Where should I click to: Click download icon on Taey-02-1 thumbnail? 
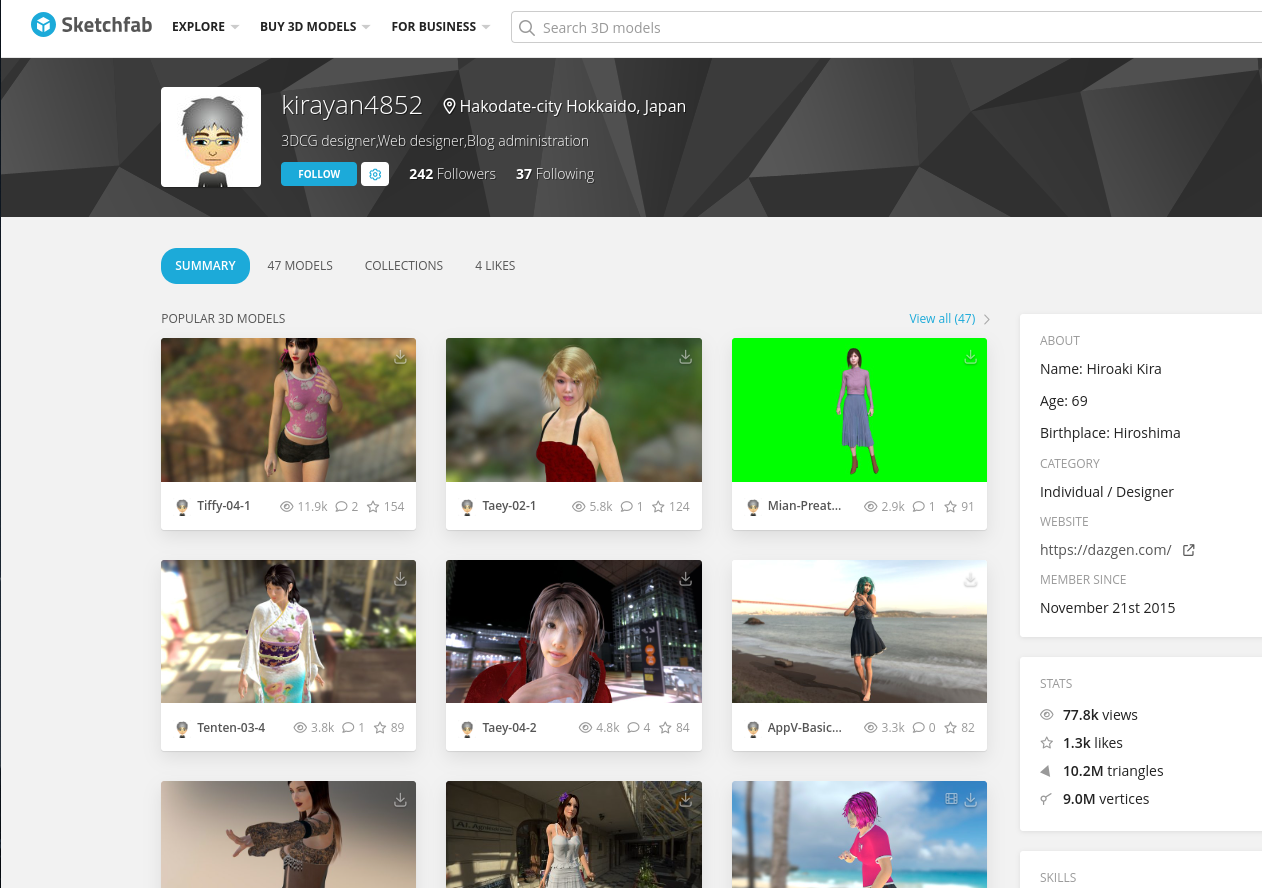click(685, 356)
